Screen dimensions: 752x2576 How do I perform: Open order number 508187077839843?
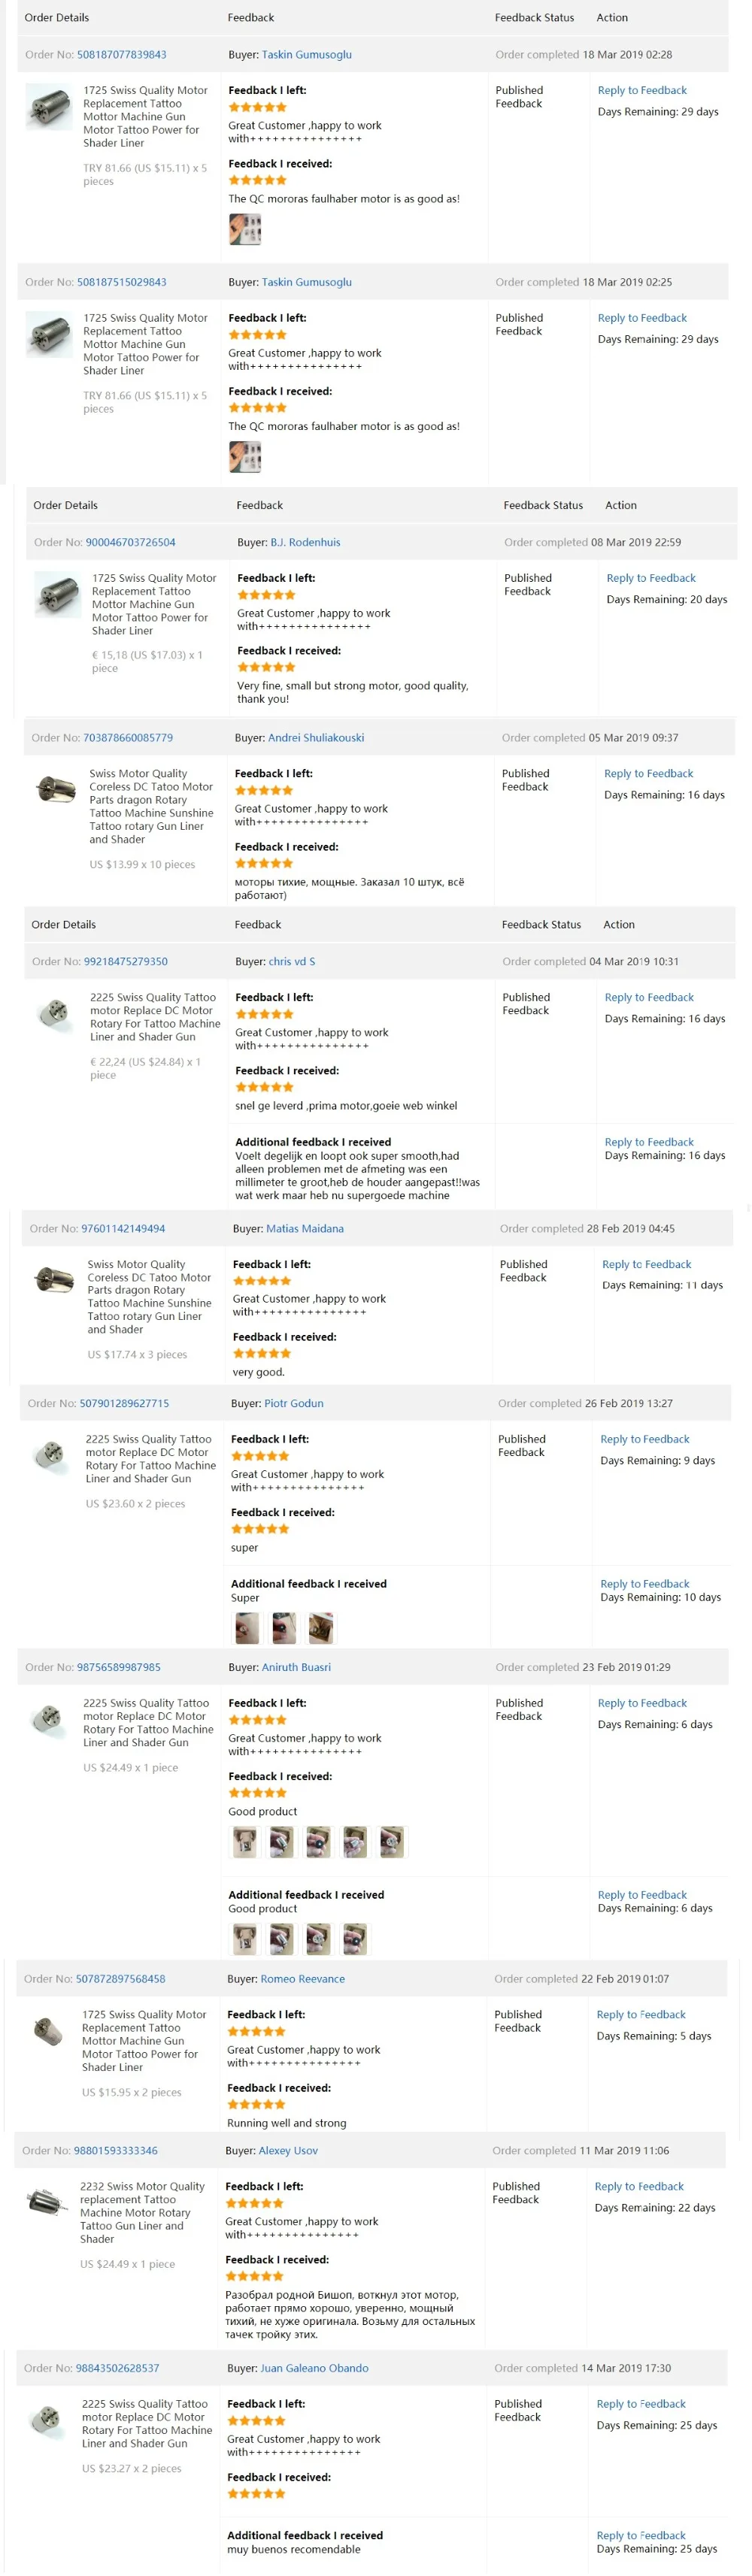click(121, 55)
